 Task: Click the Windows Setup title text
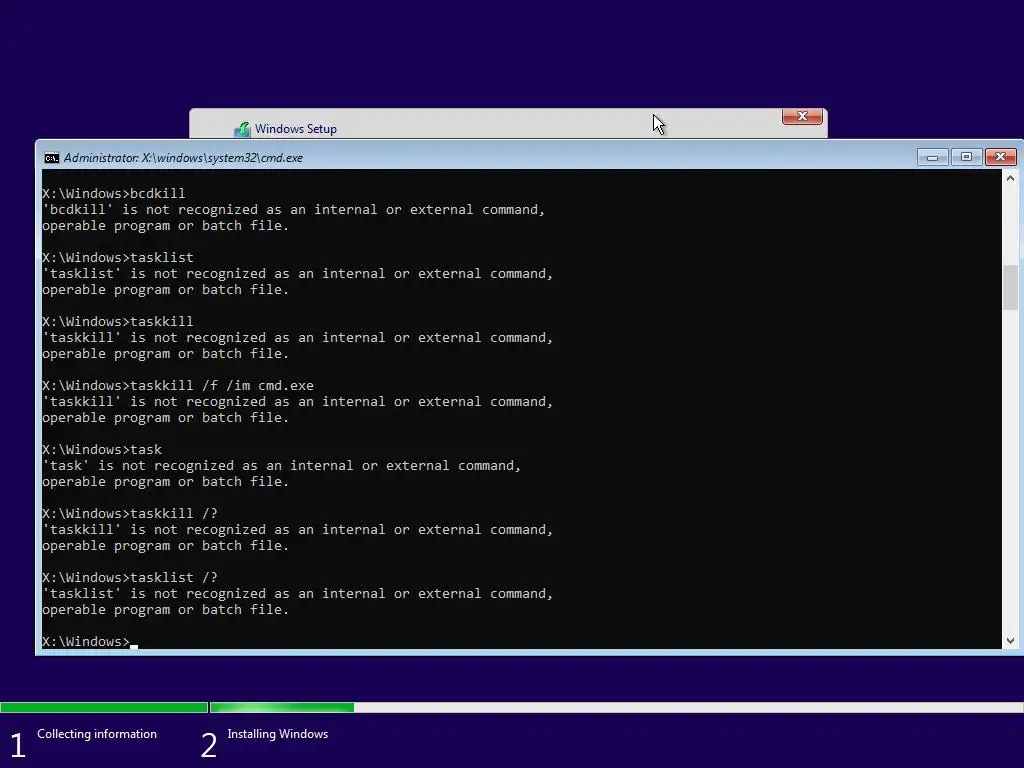click(296, 129)
